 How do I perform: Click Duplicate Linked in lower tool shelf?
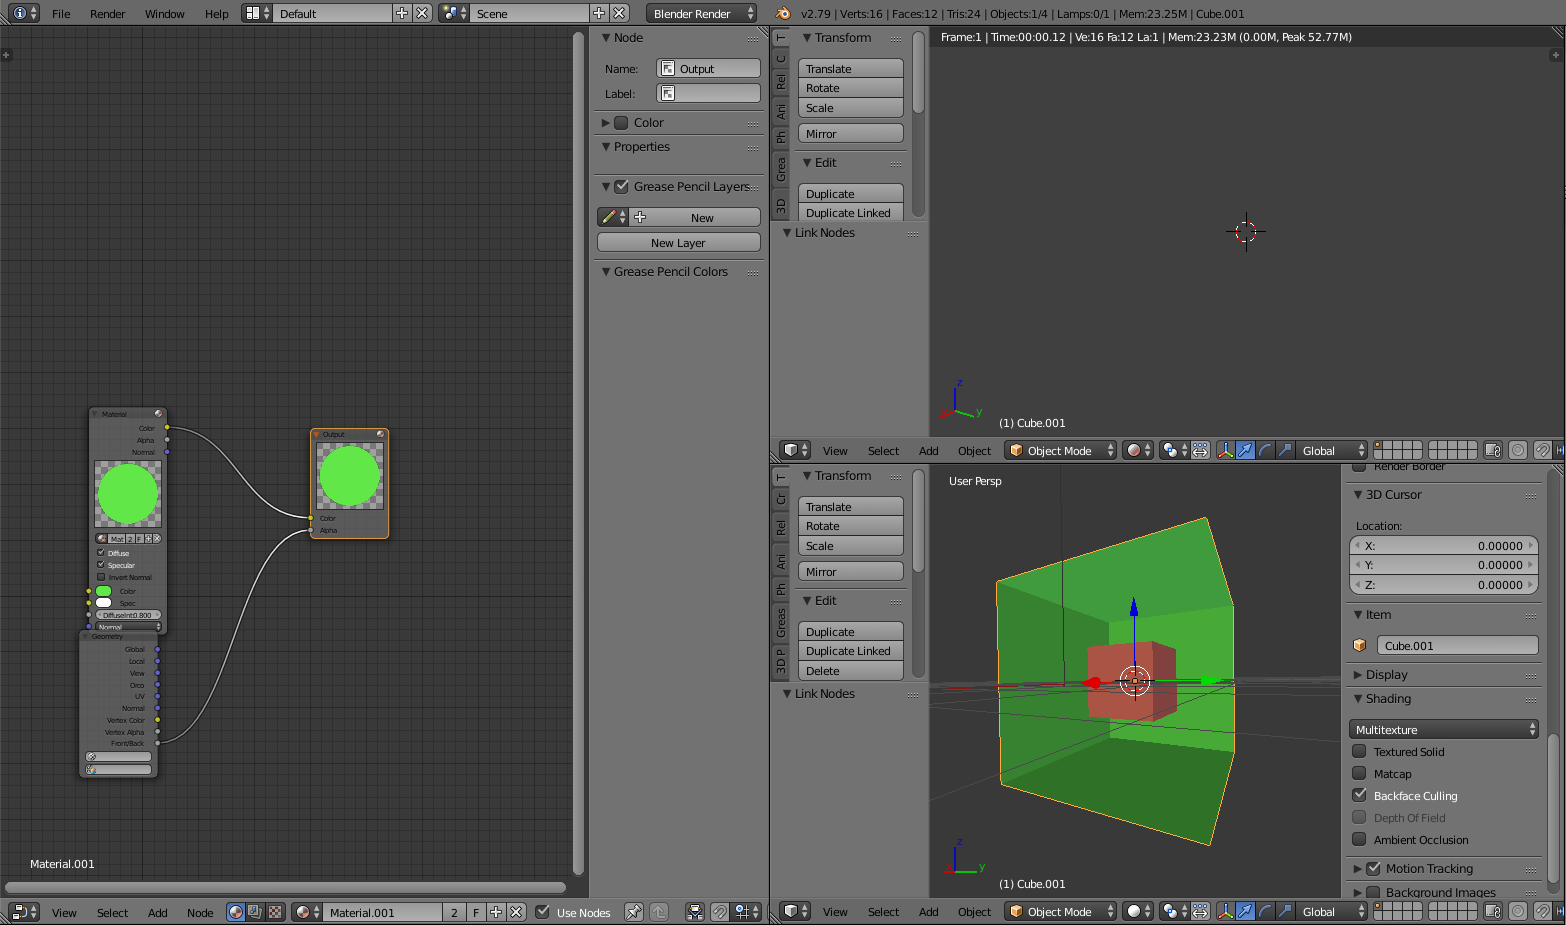tap(851, 651)
